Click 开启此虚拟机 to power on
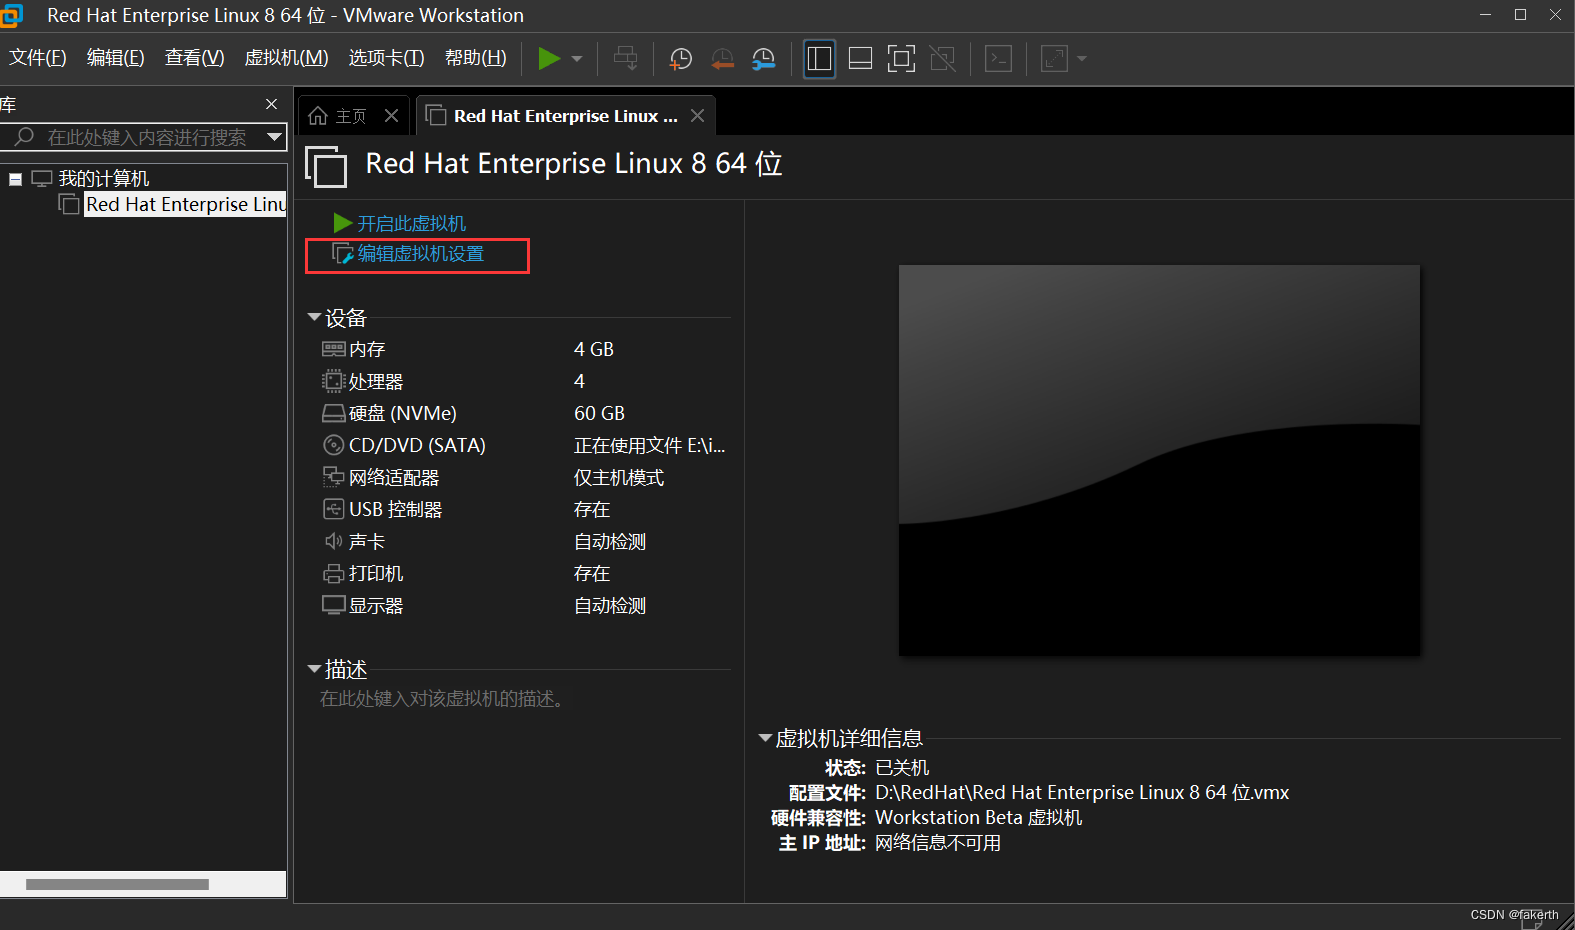Viewport: 1575px width, 930px height. point(412,223)
